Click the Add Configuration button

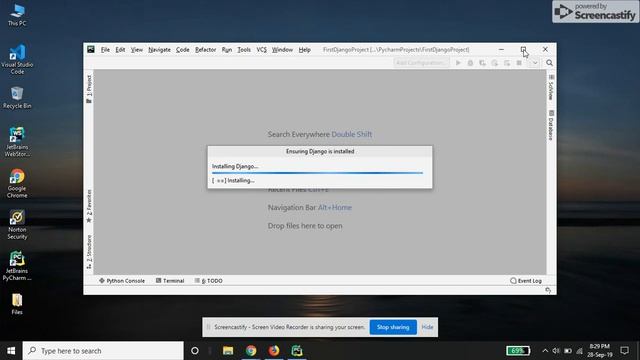click(421, 63)
